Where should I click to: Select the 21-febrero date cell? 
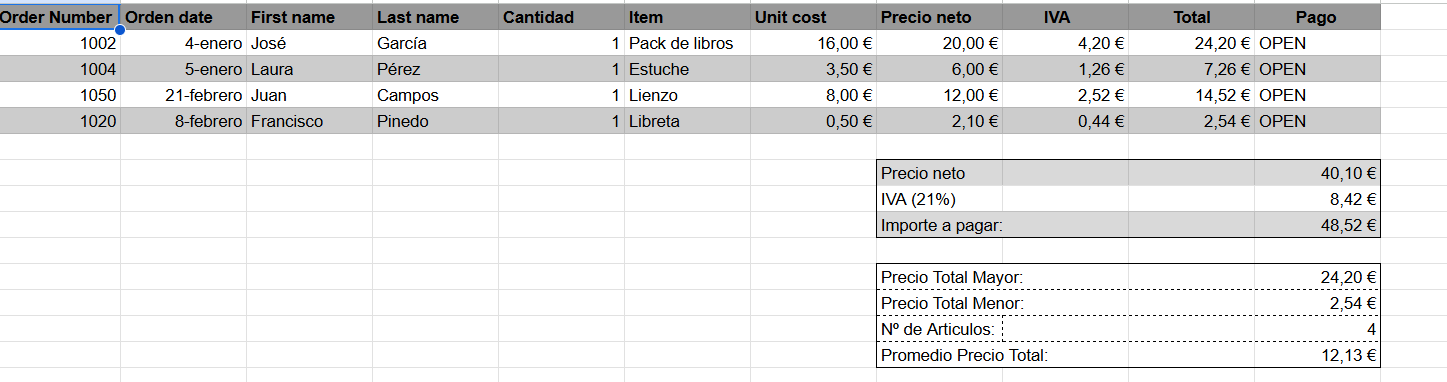(x=184, y=95)
